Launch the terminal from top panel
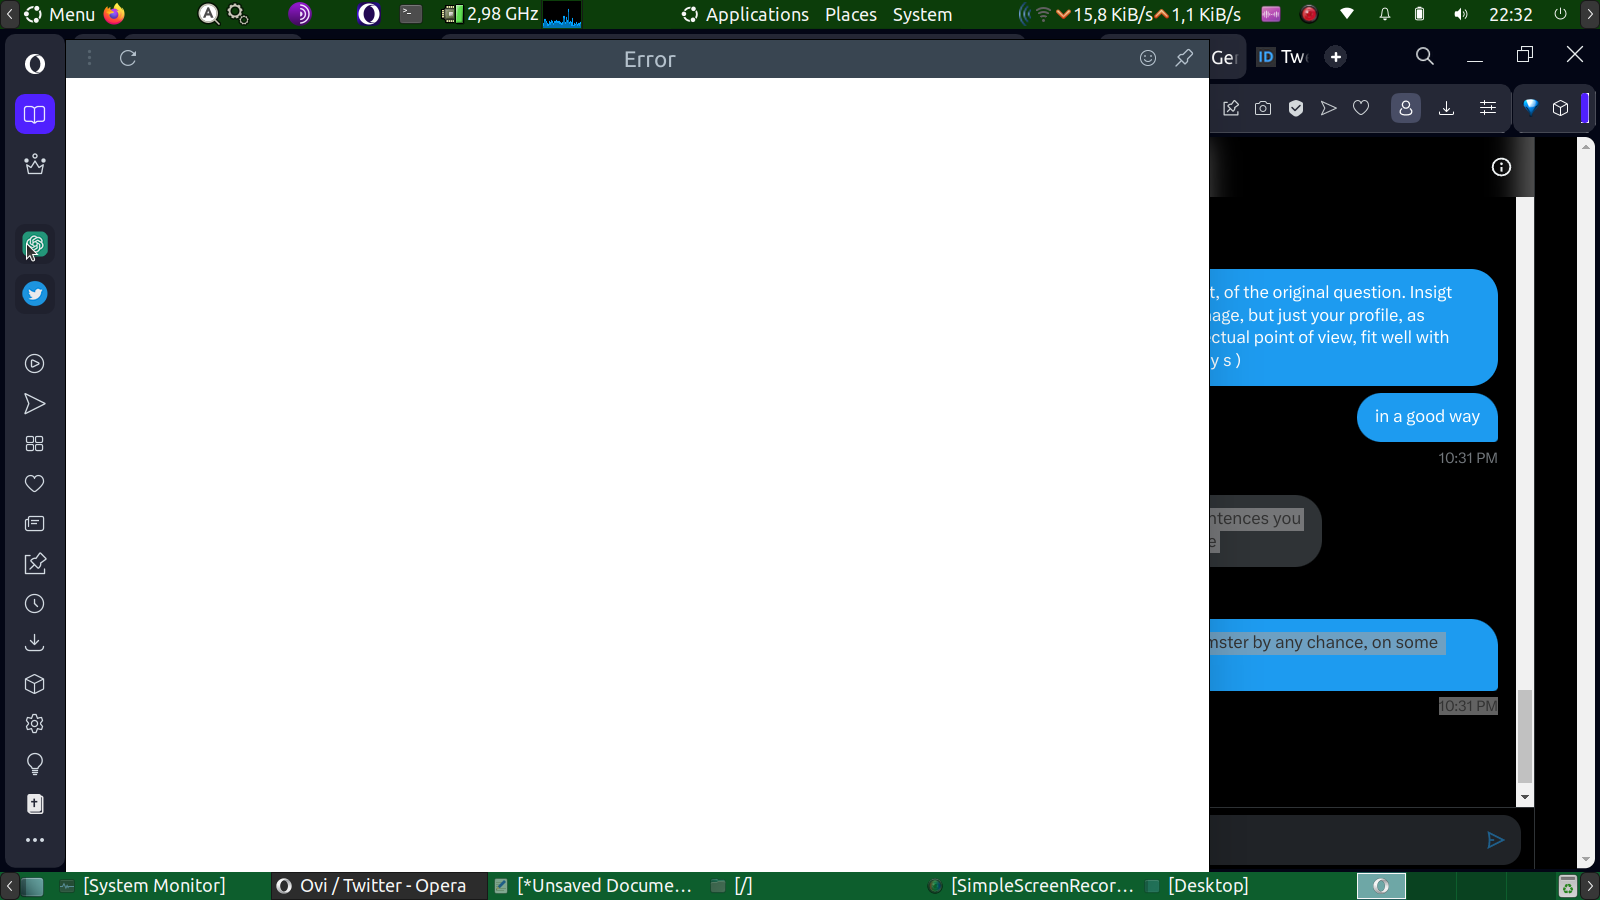 pyautogui.click(x=411, y=14)
